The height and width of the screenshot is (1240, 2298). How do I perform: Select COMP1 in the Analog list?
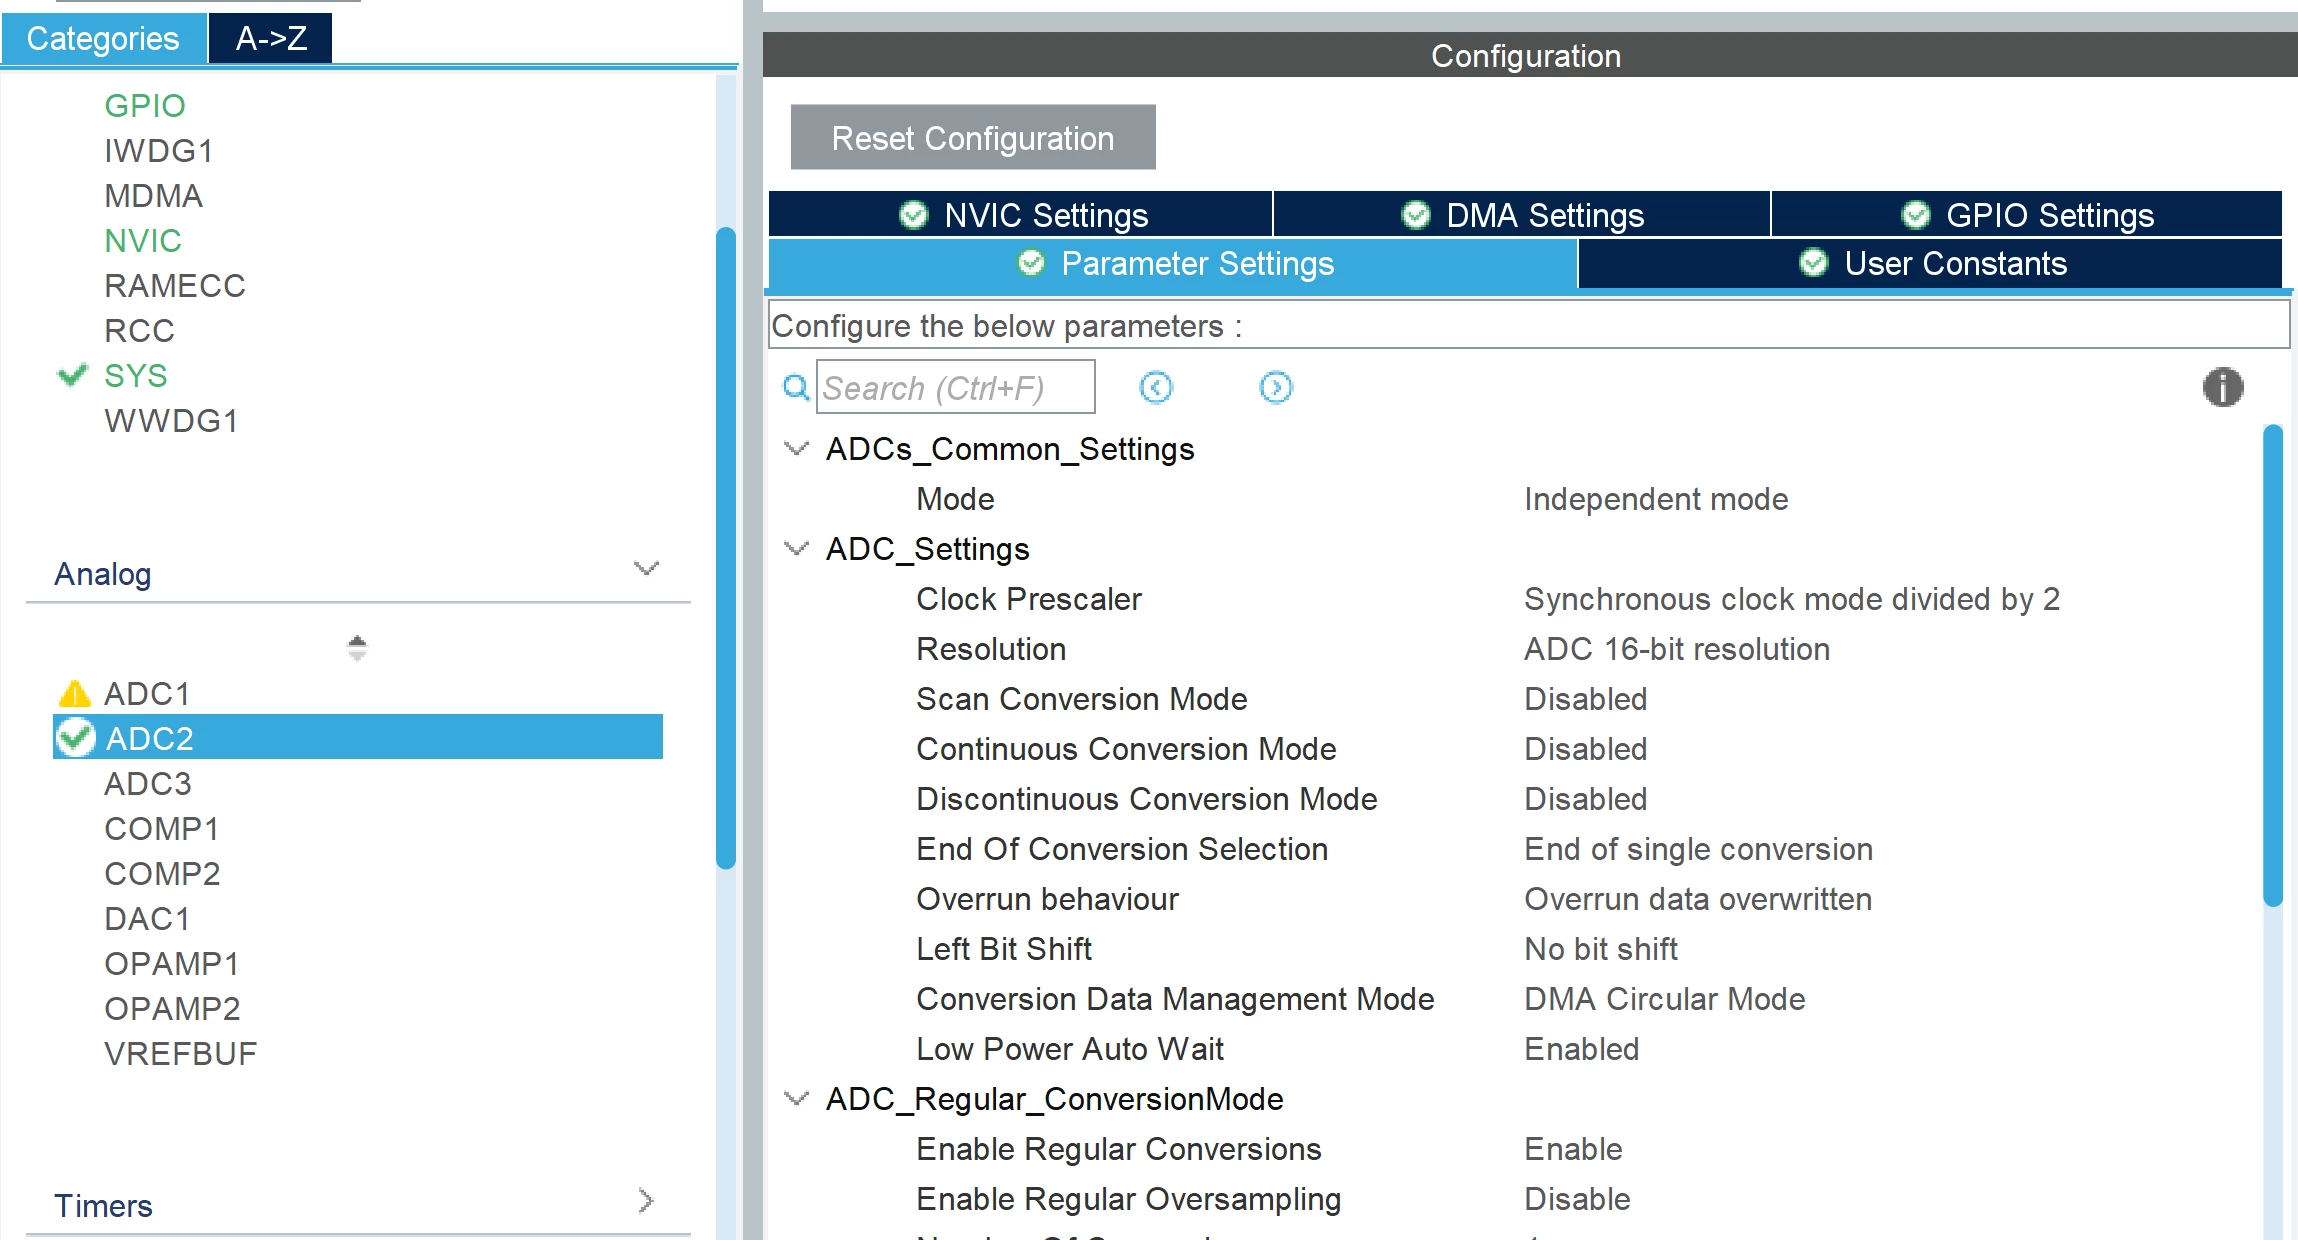point(162,828)
